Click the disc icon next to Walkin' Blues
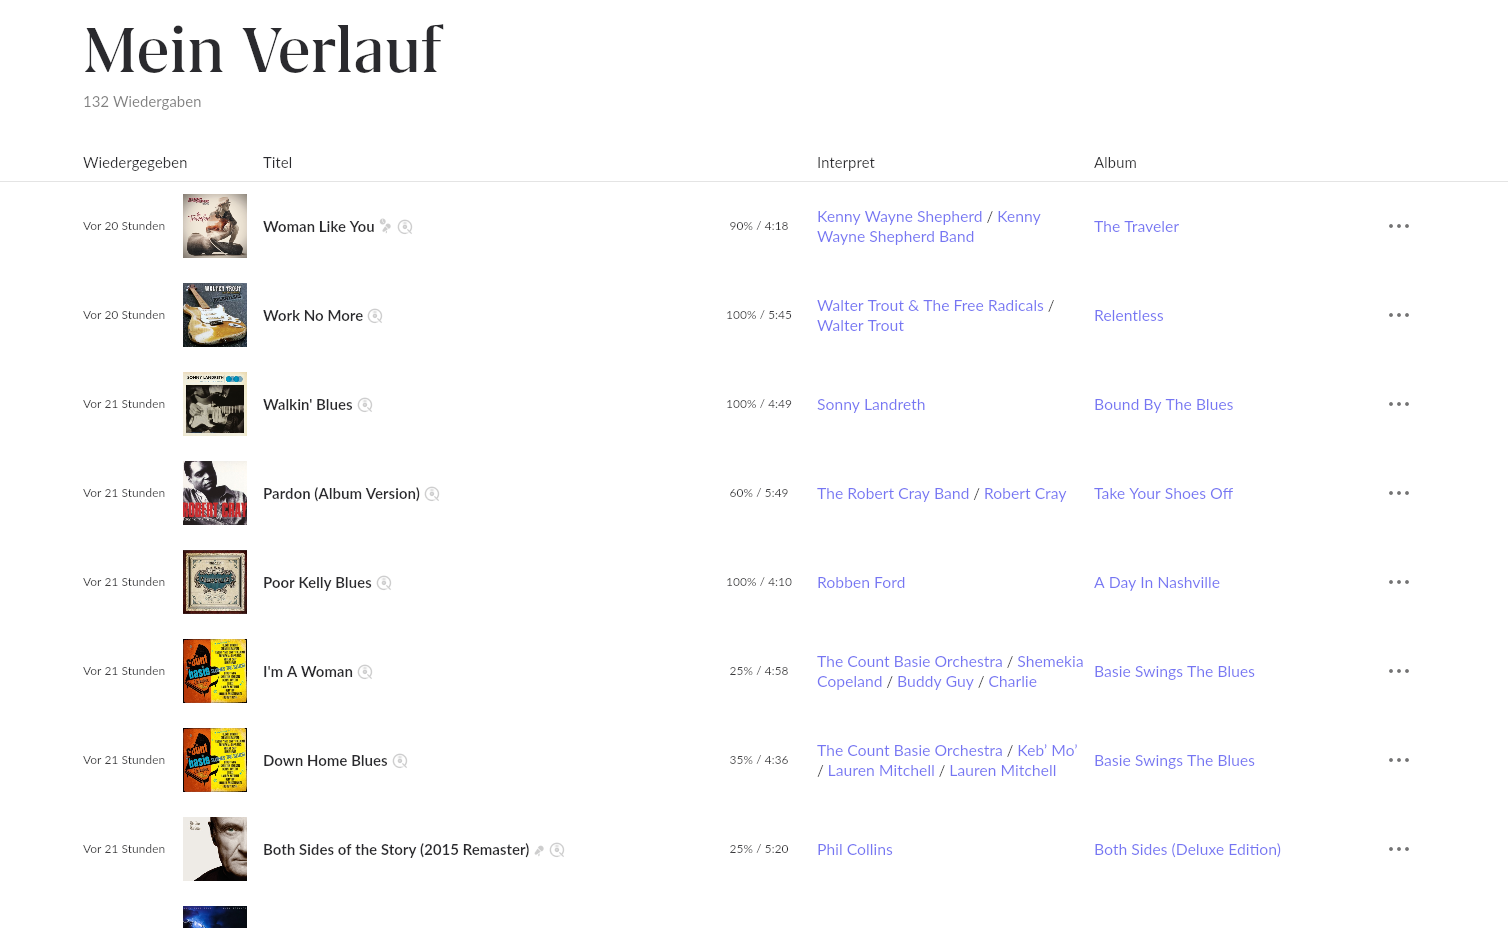Viewport: 1508px width, 928px height. 365,405
